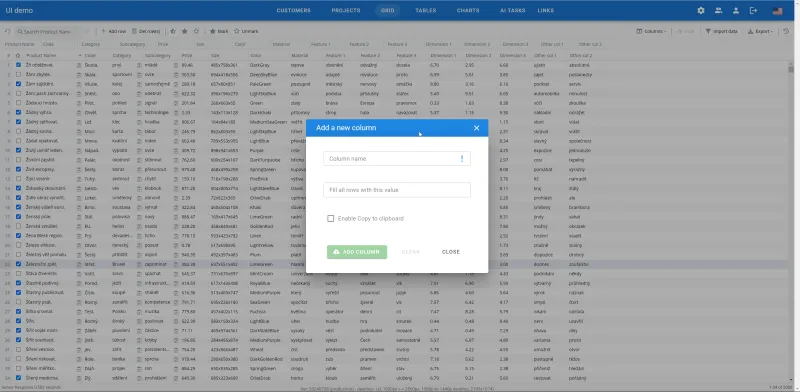This screenshot has height=392, width=800.
Task: Click Del row(s) with trash icon
Action: tap(146, 31)
